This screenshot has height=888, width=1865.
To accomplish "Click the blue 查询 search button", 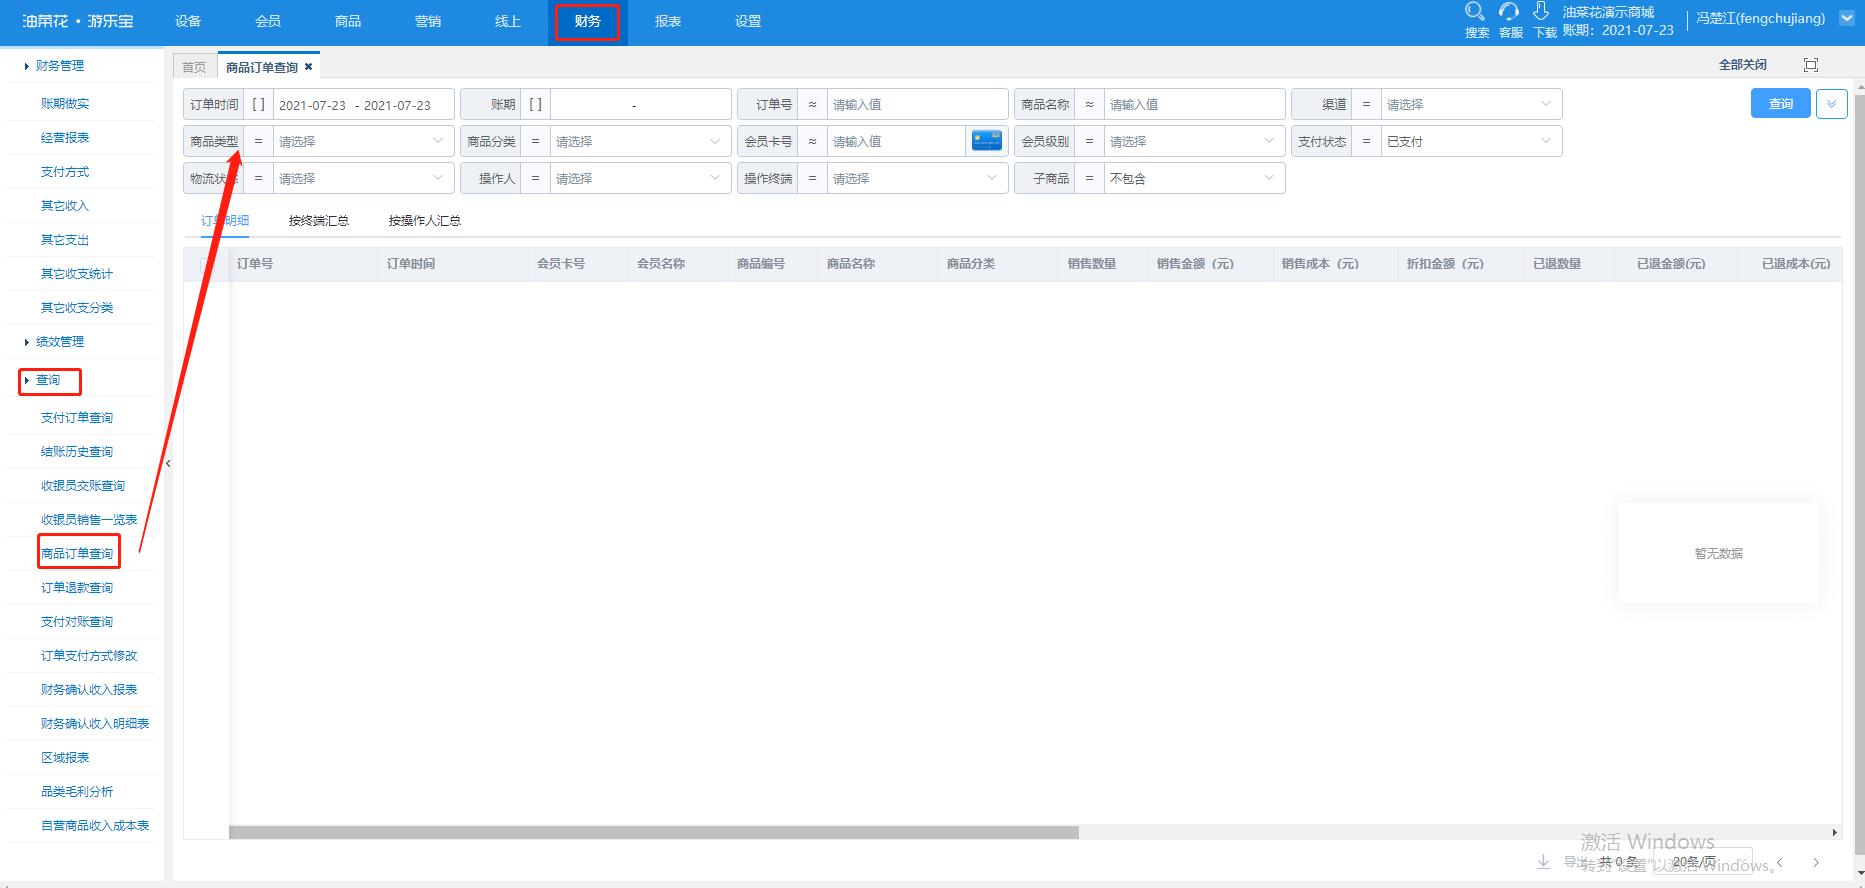I will (x=1781, y=104).
